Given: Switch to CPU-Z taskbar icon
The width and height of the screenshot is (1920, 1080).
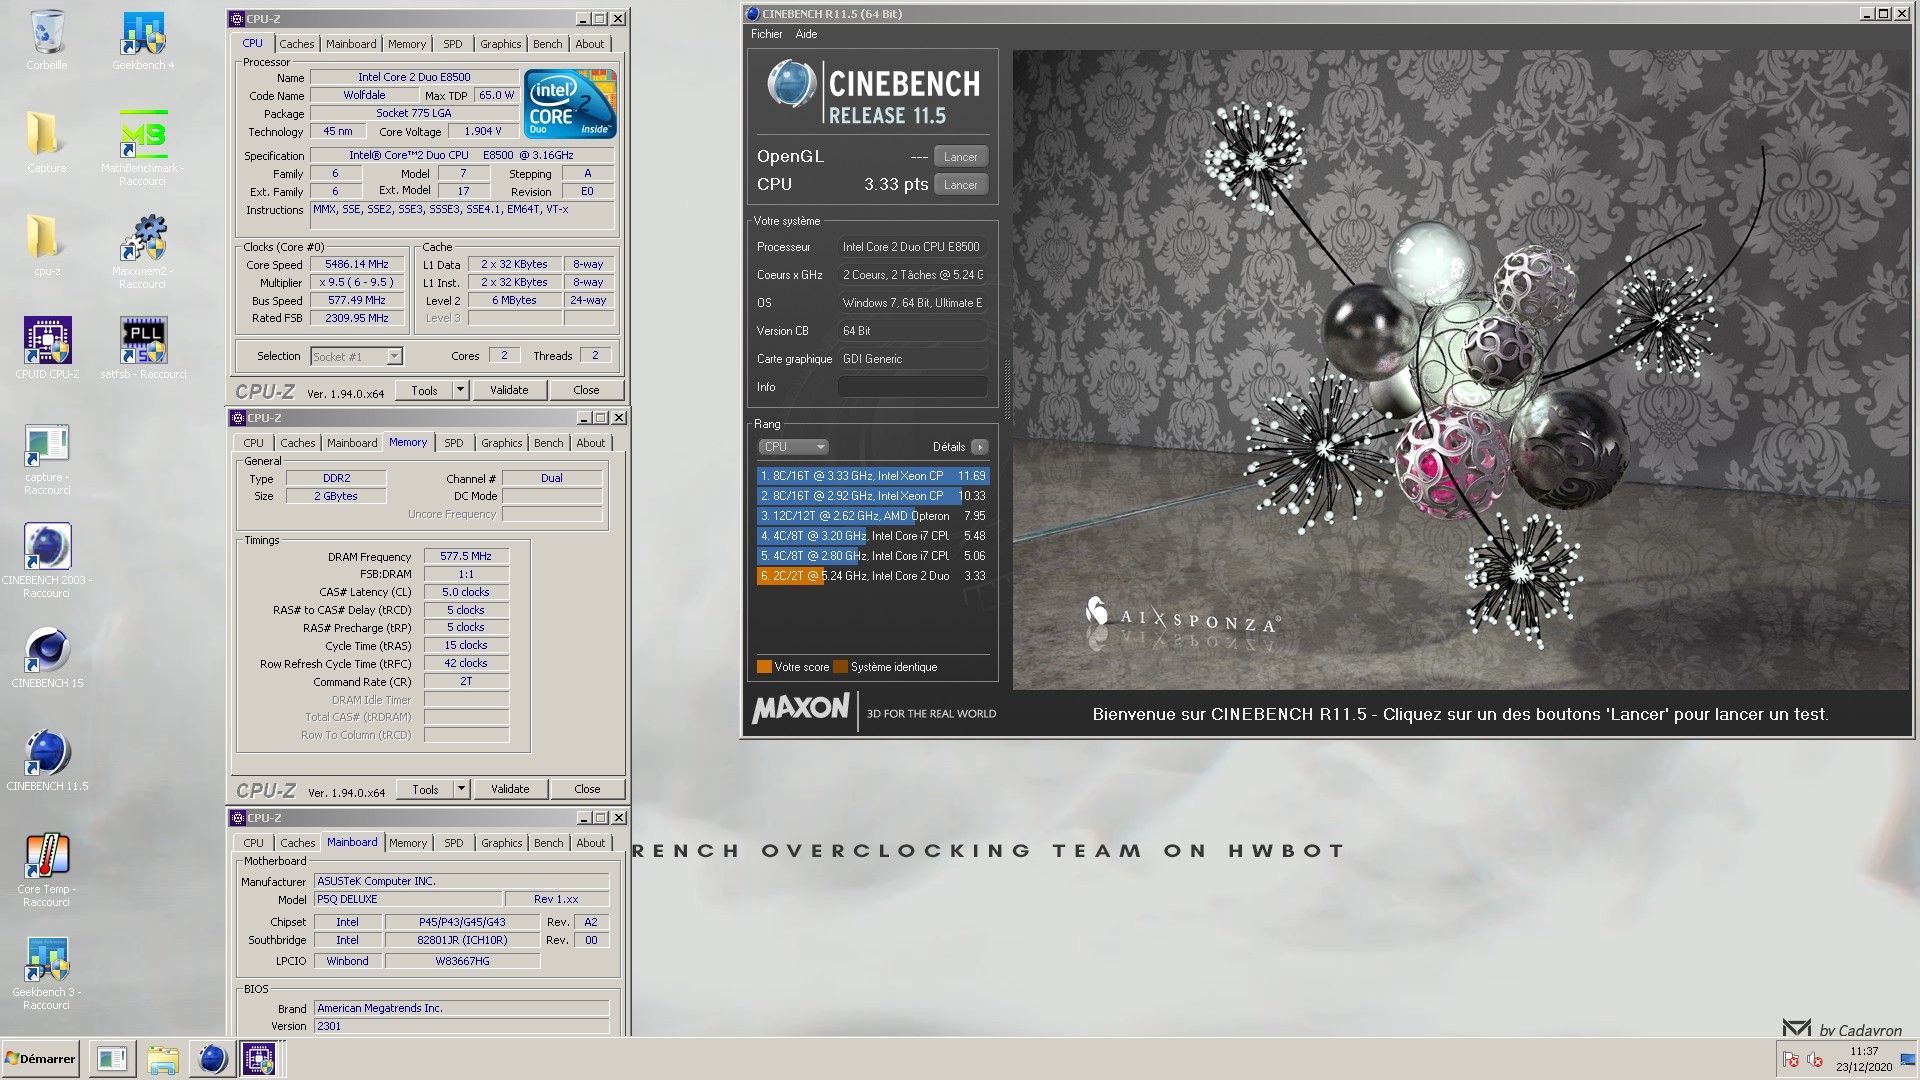Looking at the screenshot, I should point(259,1059).
